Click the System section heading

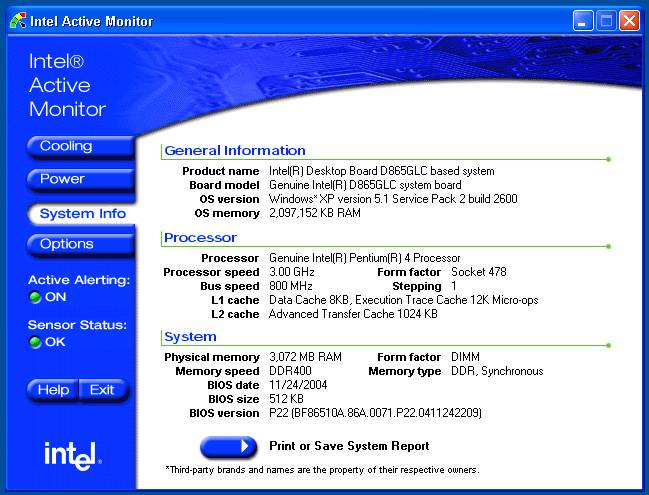tap(190, 336)
